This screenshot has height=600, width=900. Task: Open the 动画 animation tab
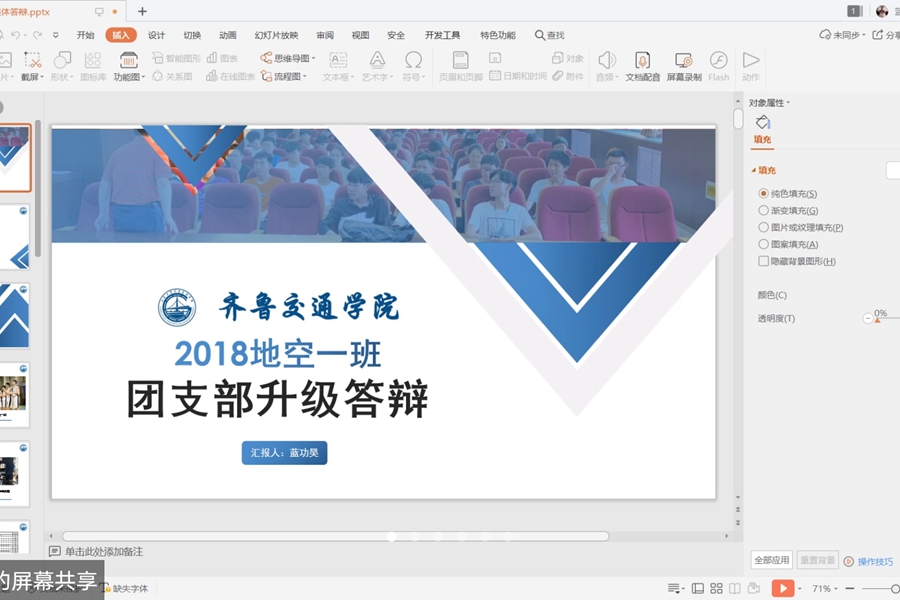tap(228, 35)
